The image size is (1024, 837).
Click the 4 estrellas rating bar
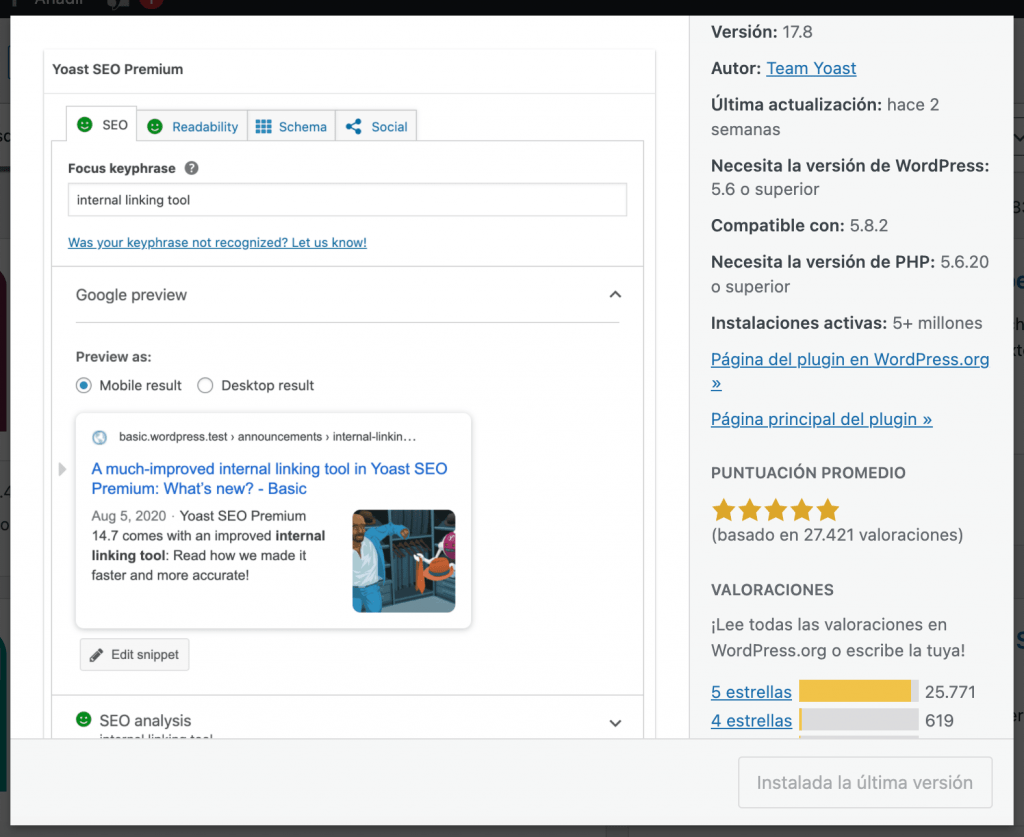[859, 719]
